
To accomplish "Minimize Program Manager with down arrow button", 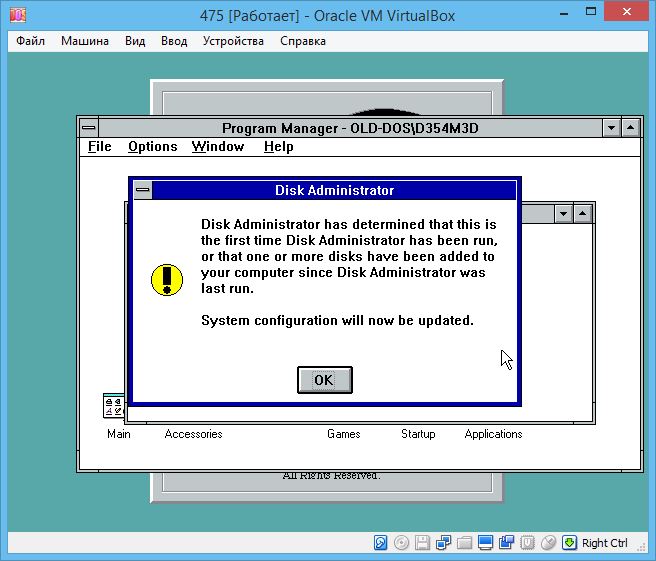I will pos(611,128).
